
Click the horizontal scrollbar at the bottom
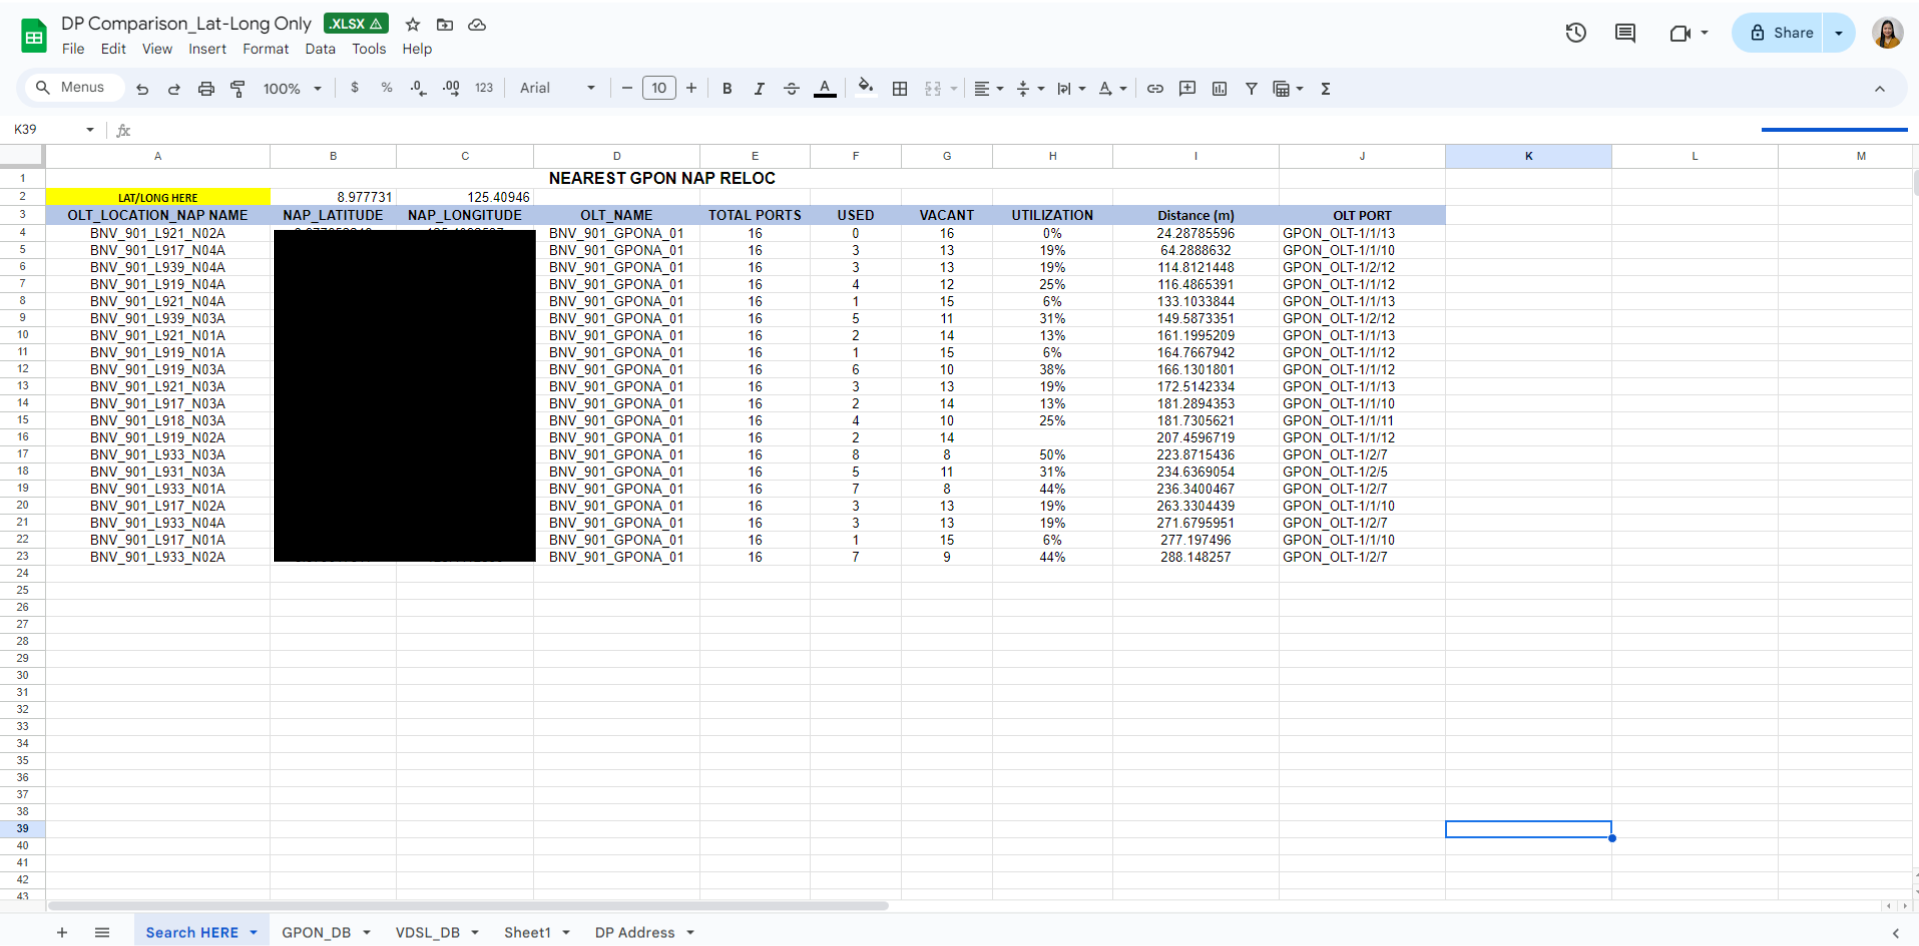(x=468, y=906)
